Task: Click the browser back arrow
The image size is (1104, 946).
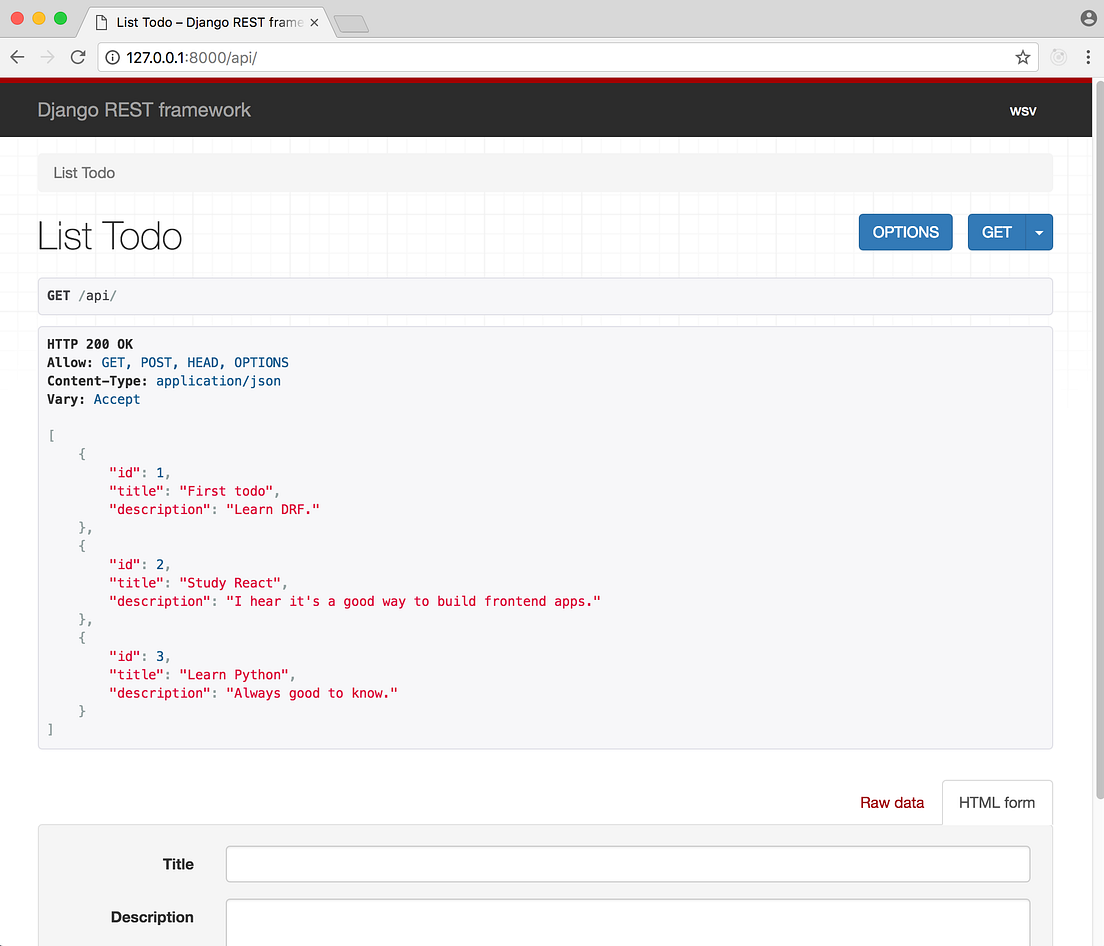Action: click(17, 57)
